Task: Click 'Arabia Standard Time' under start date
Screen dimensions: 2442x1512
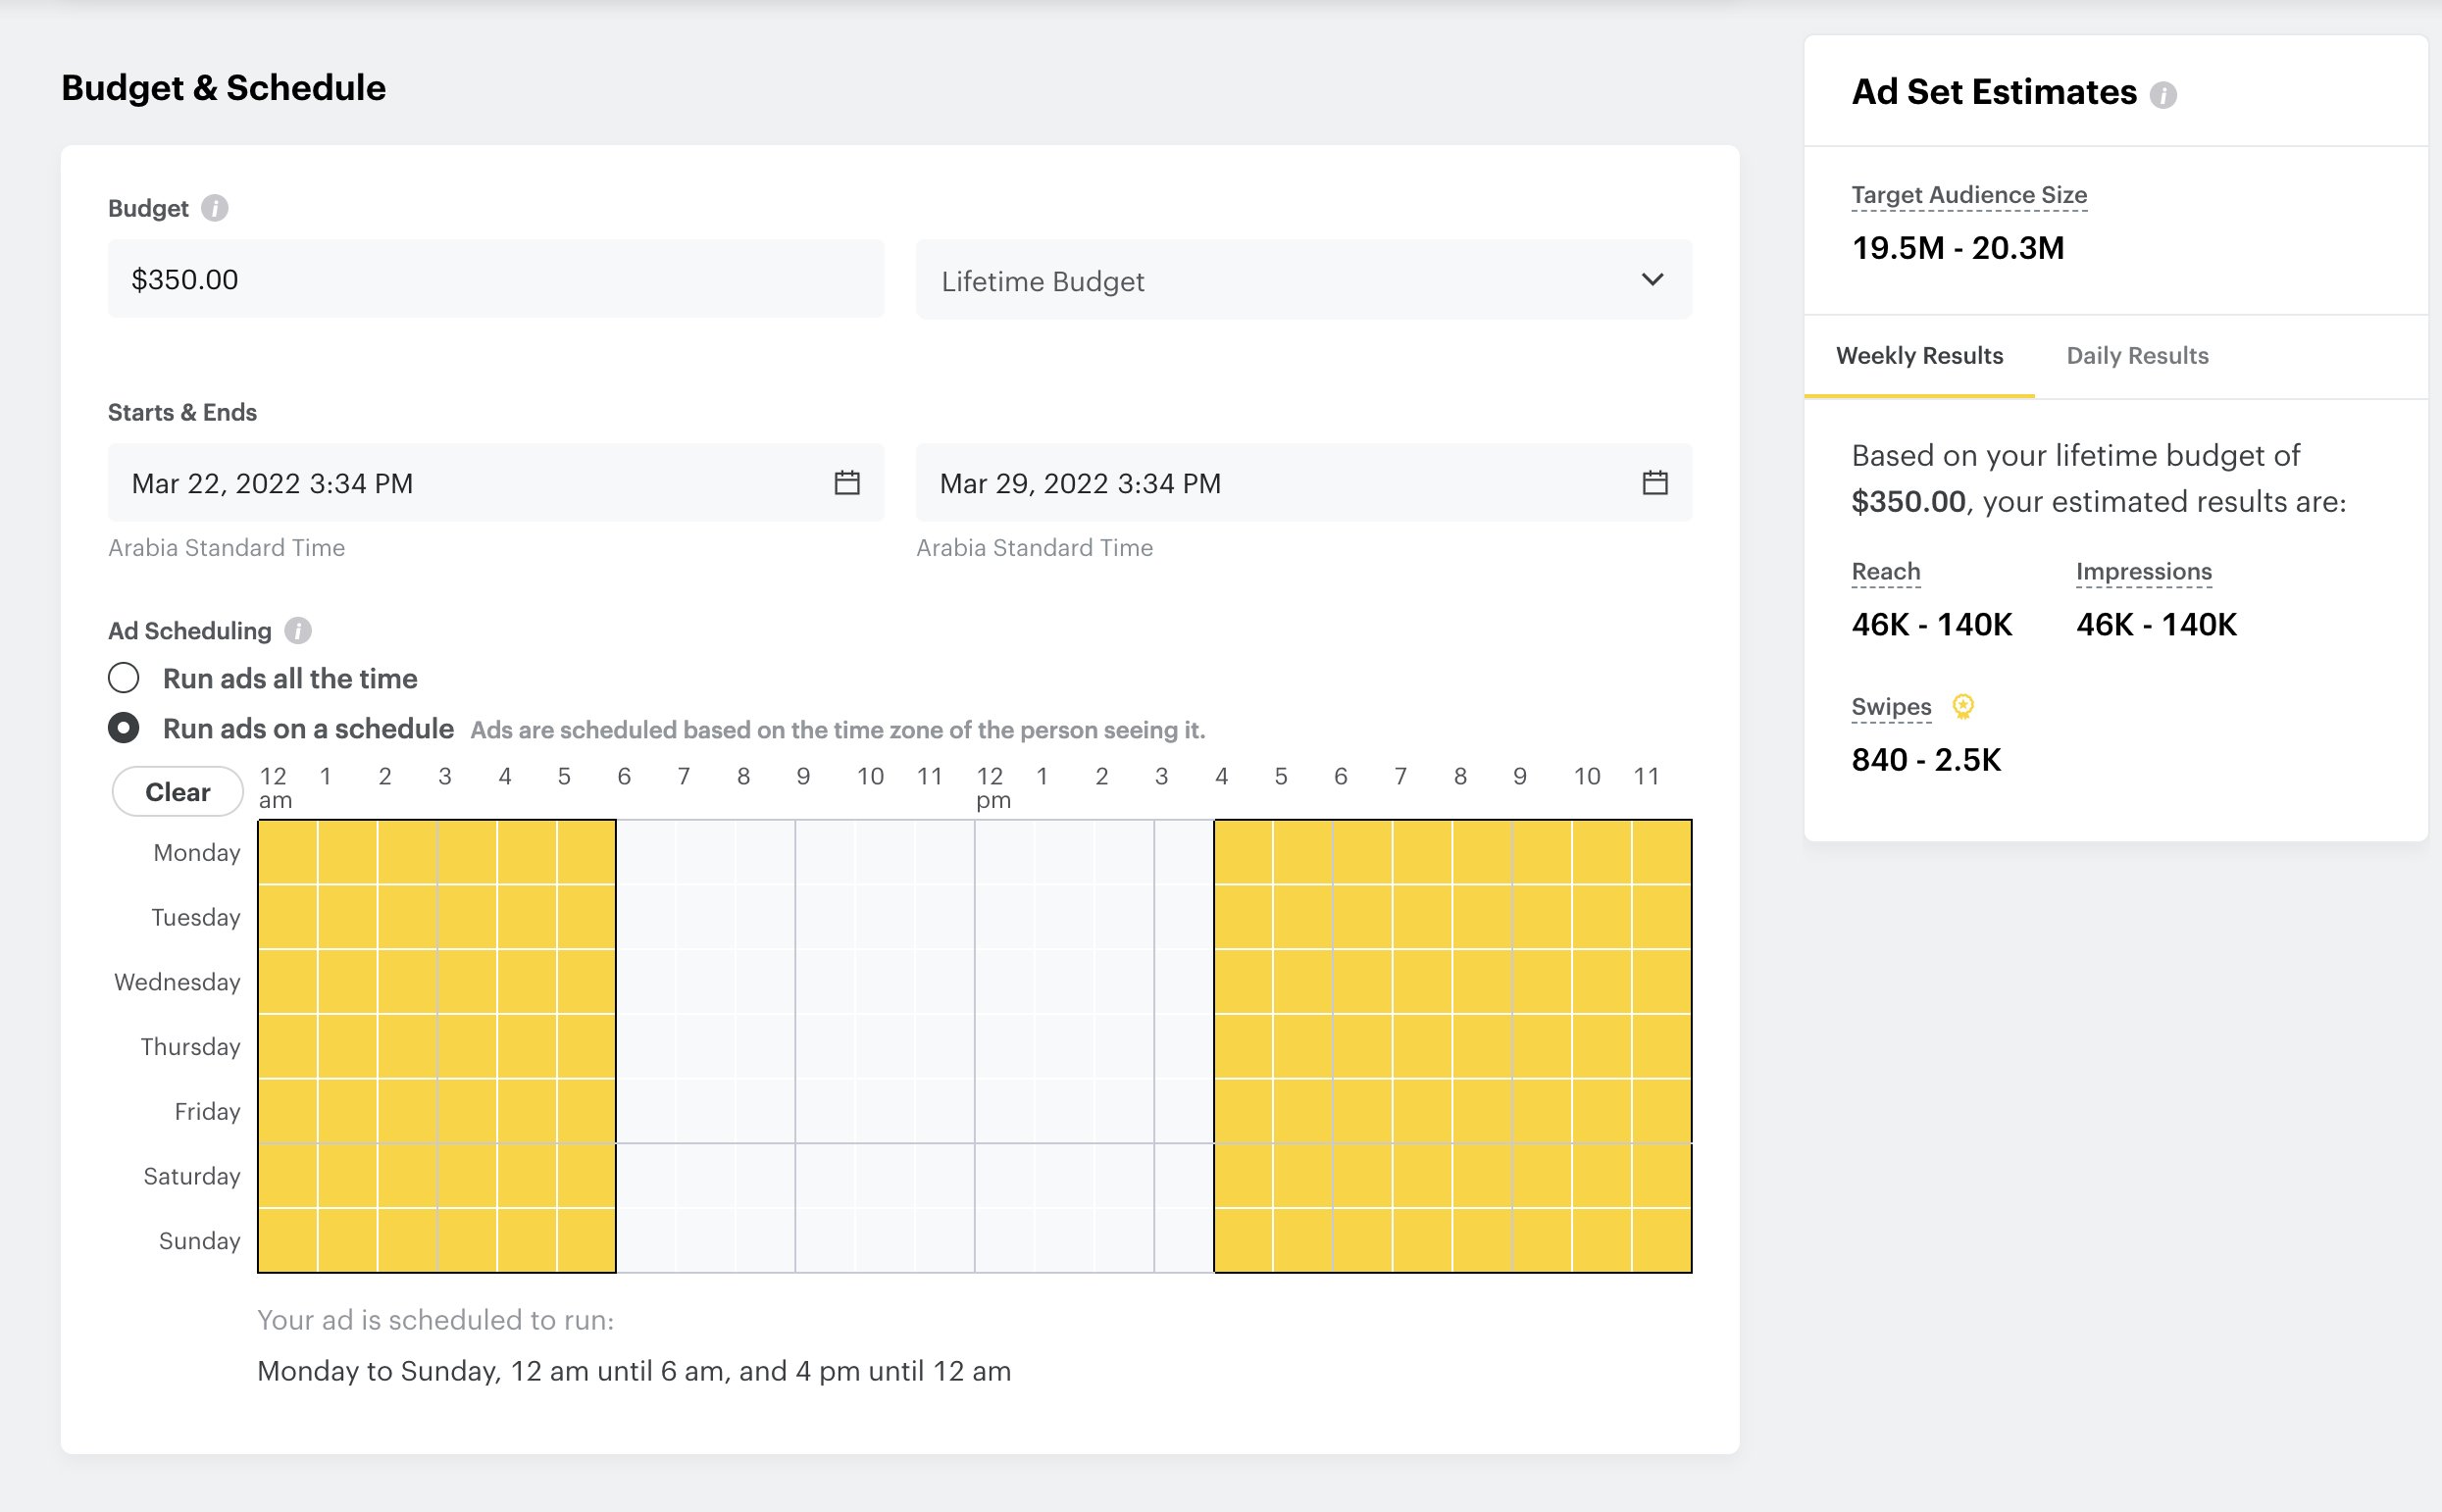Action: coord(226,548)
